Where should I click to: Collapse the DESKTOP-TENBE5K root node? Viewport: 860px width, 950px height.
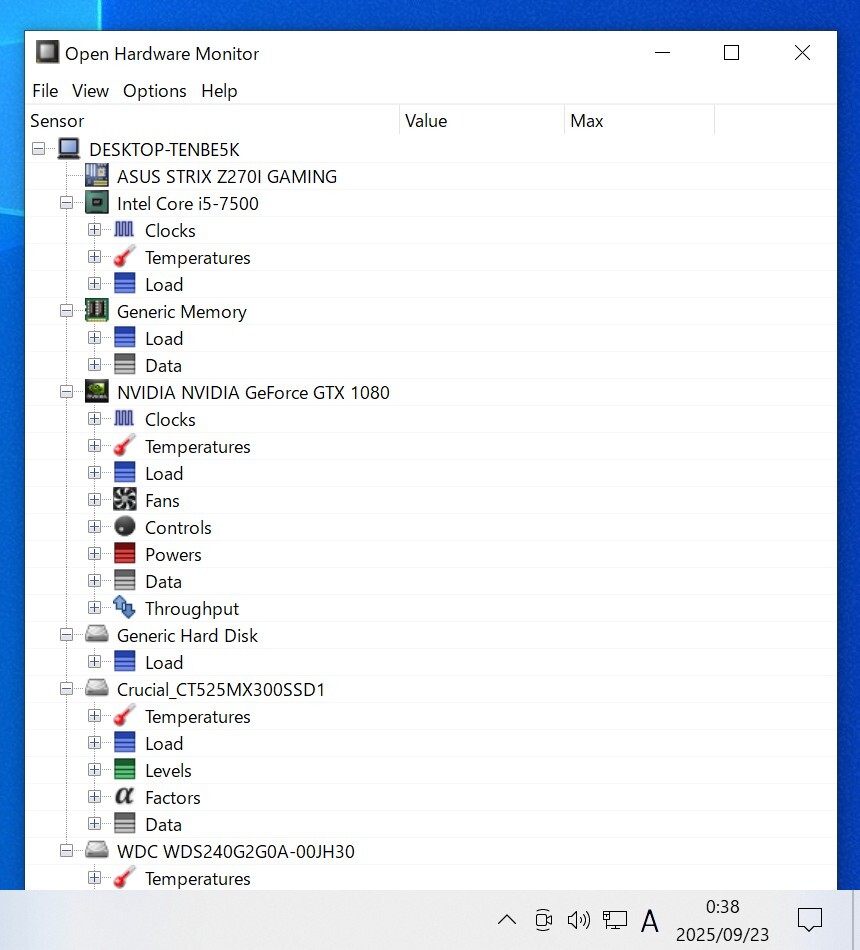pos(39,148)
